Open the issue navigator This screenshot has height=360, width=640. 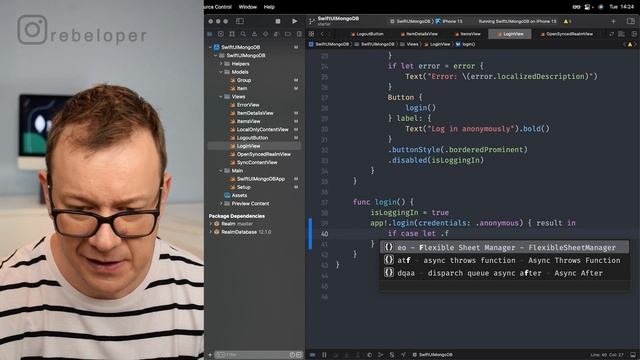tap(254, 34)
